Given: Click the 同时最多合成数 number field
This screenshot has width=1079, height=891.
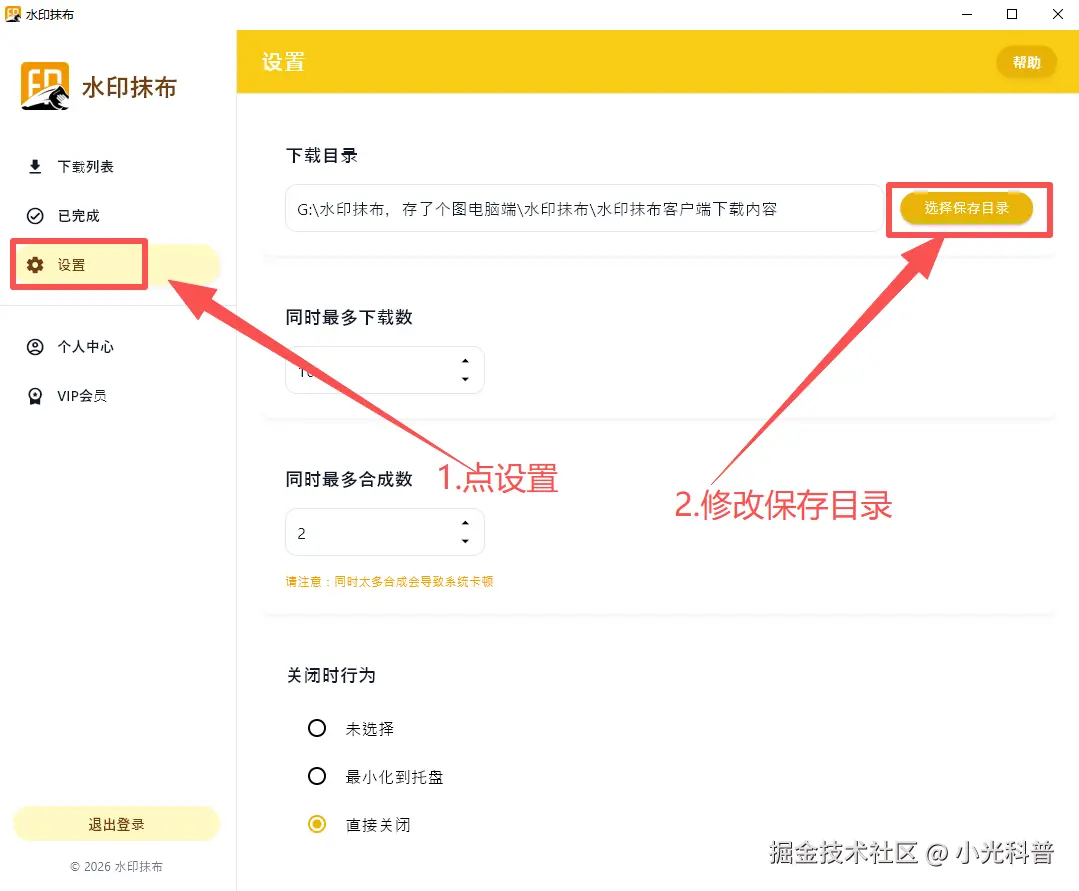Looking at the screenshot, I should [385, 533].
